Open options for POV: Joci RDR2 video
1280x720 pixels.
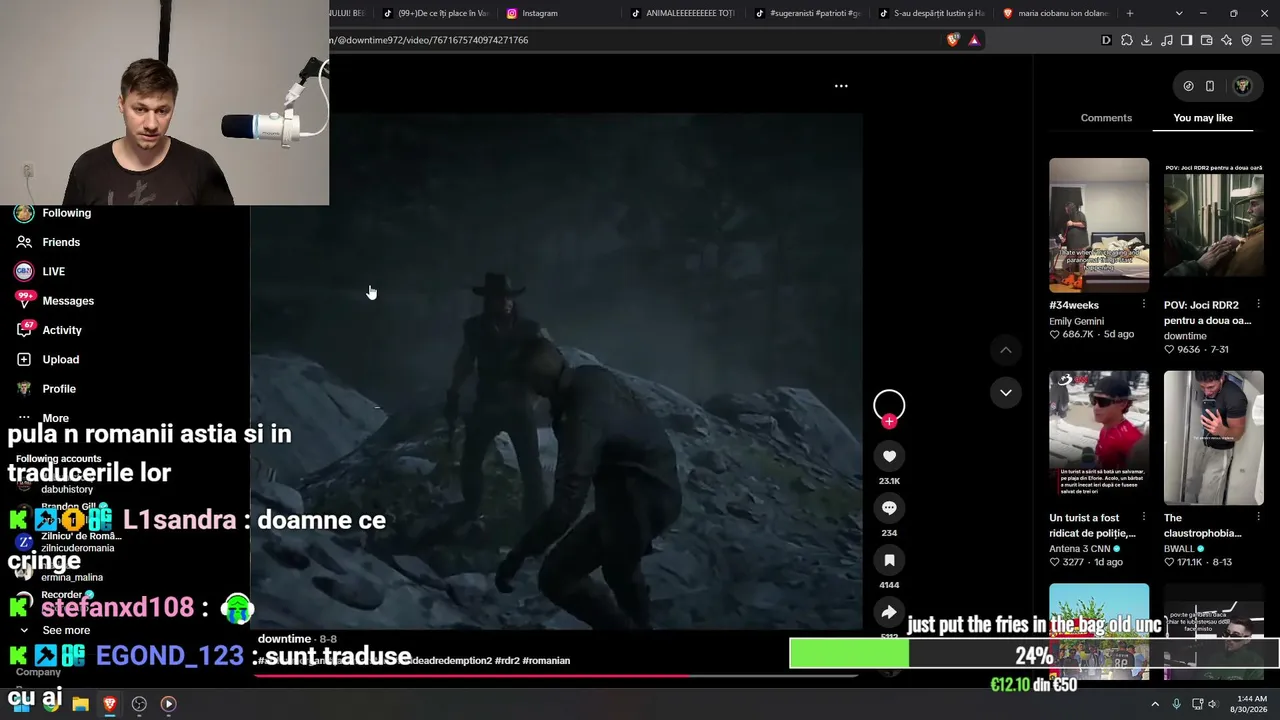coord(1258,304)
